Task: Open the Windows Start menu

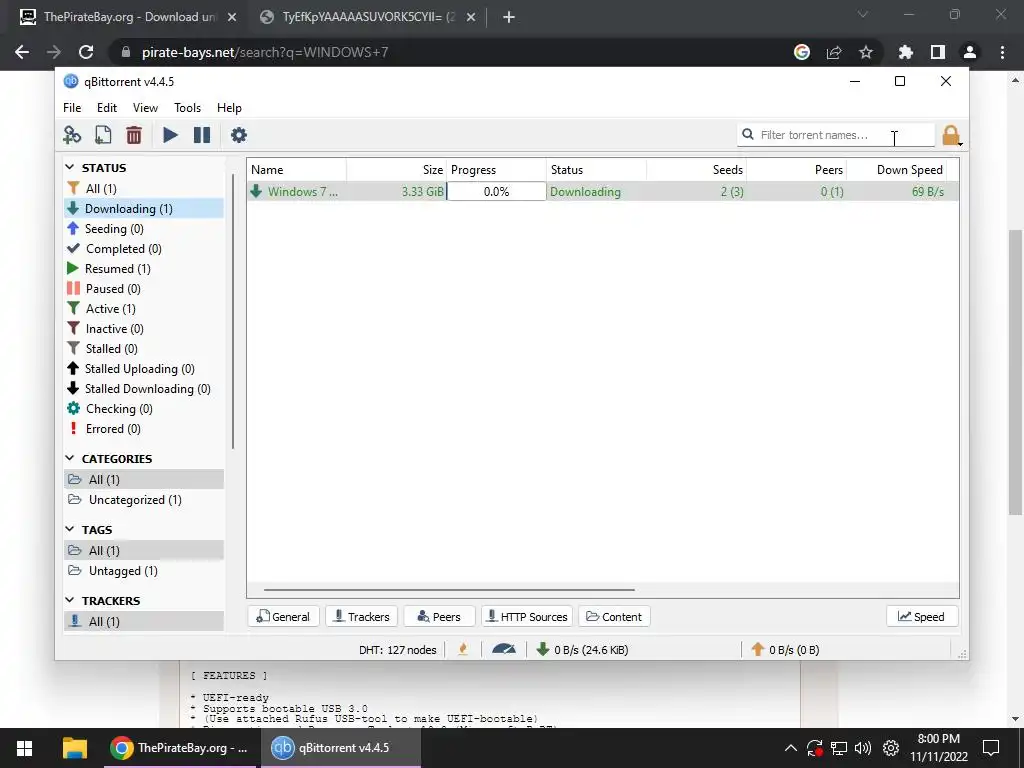Action: tap(24, 748)
